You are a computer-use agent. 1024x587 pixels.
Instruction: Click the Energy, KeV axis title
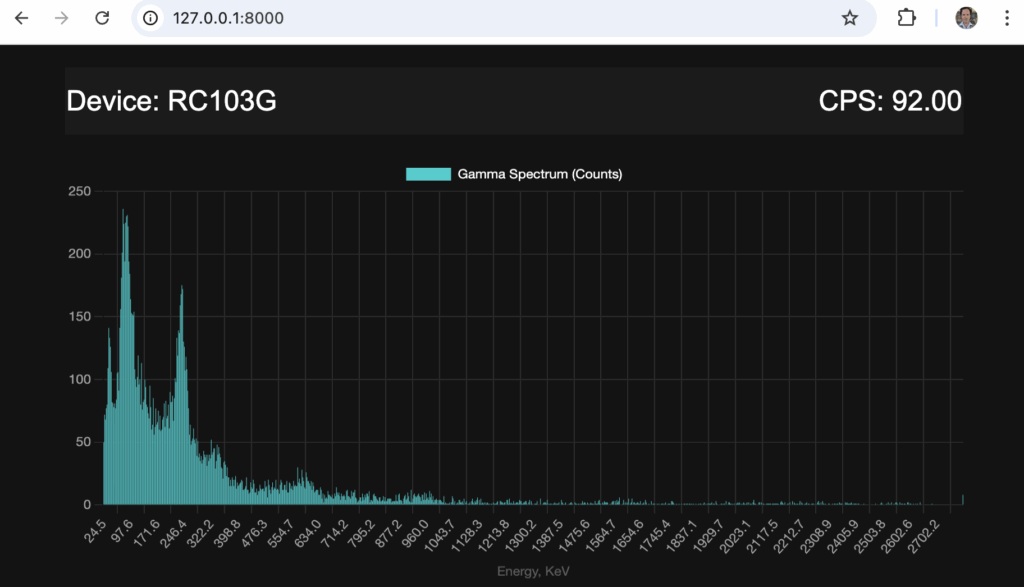(533, 571)
